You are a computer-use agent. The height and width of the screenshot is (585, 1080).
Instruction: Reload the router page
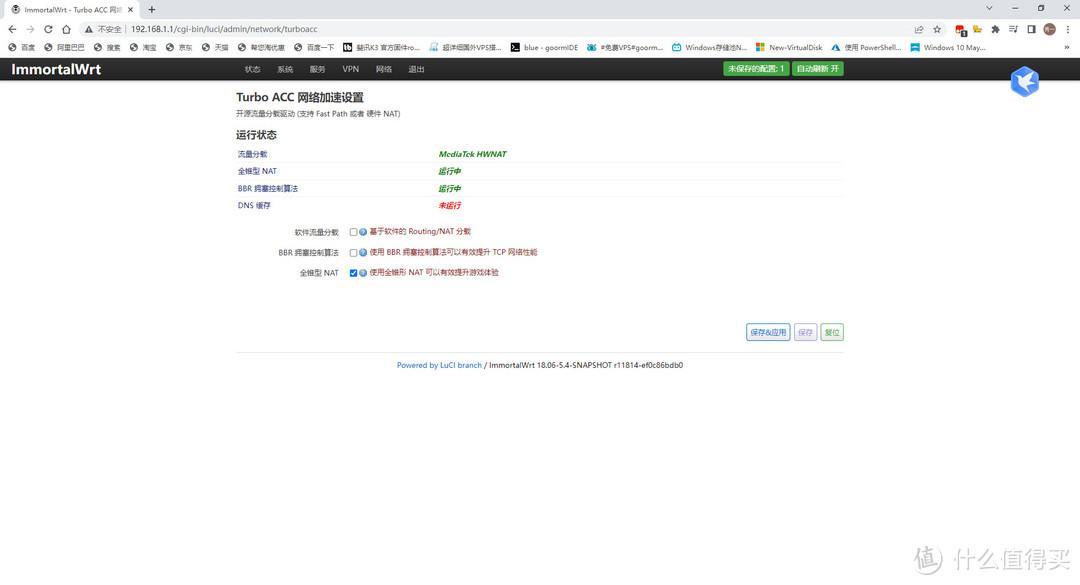click(x=48, y=30)
